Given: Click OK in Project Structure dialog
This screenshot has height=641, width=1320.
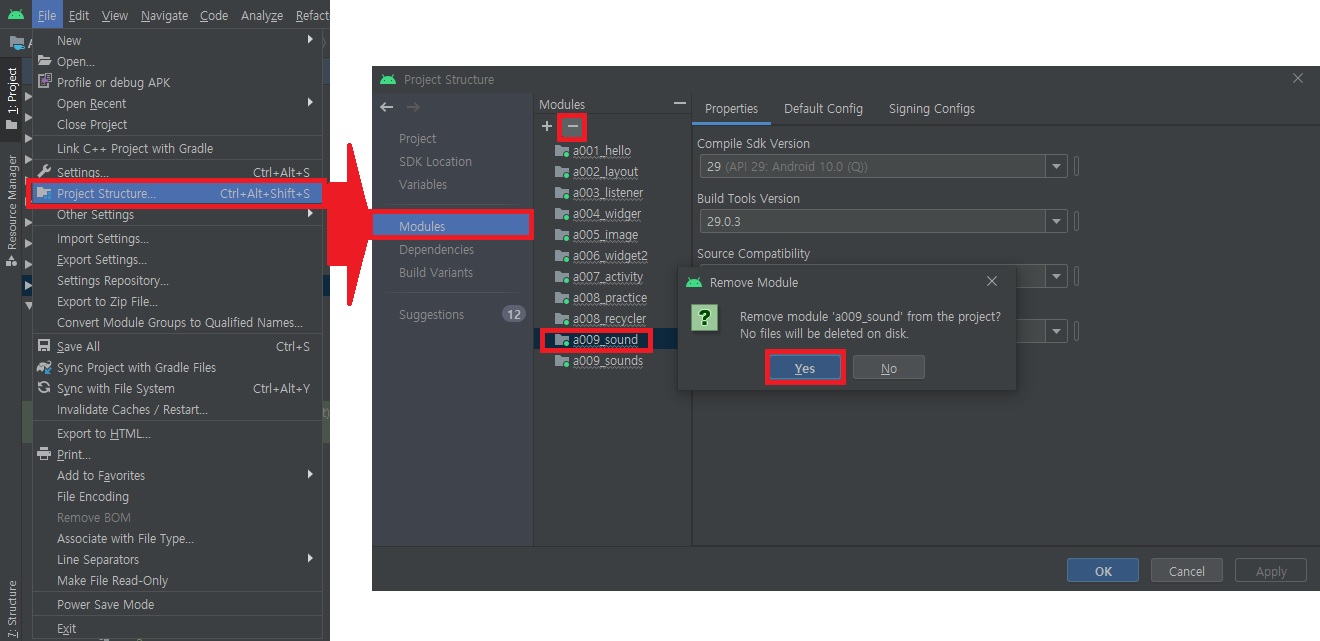Looking at the screenshot, I should pos(1103,571).
